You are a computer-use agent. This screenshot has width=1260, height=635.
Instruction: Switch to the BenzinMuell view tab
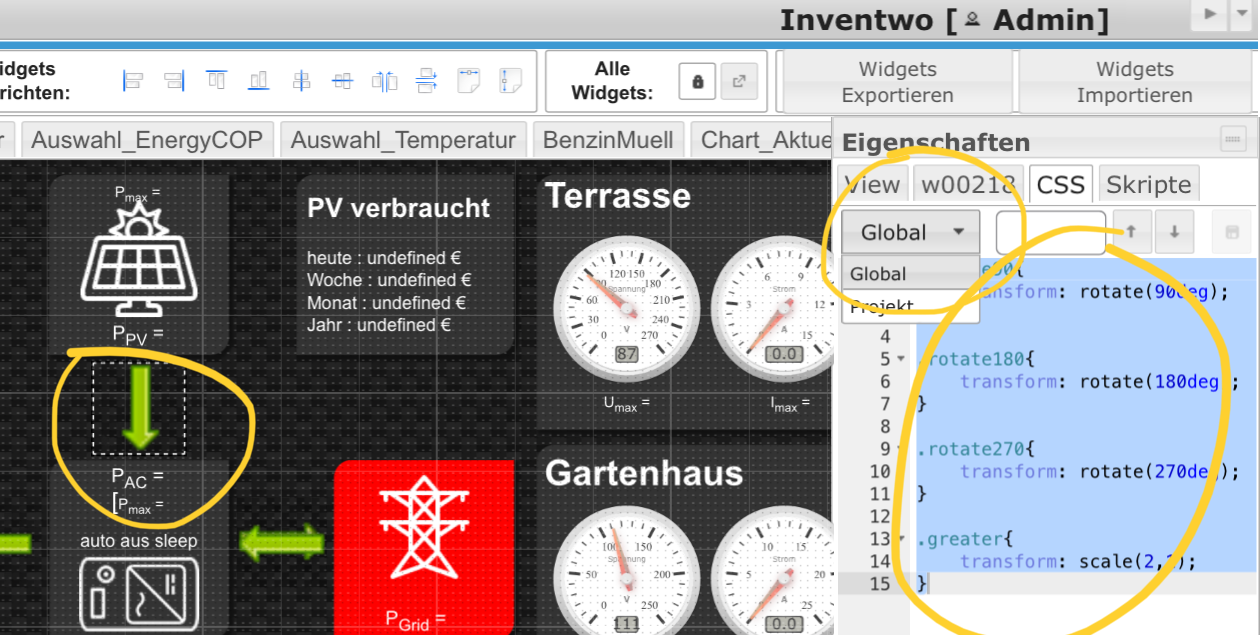pyautogui.click(x=609, y=140)
